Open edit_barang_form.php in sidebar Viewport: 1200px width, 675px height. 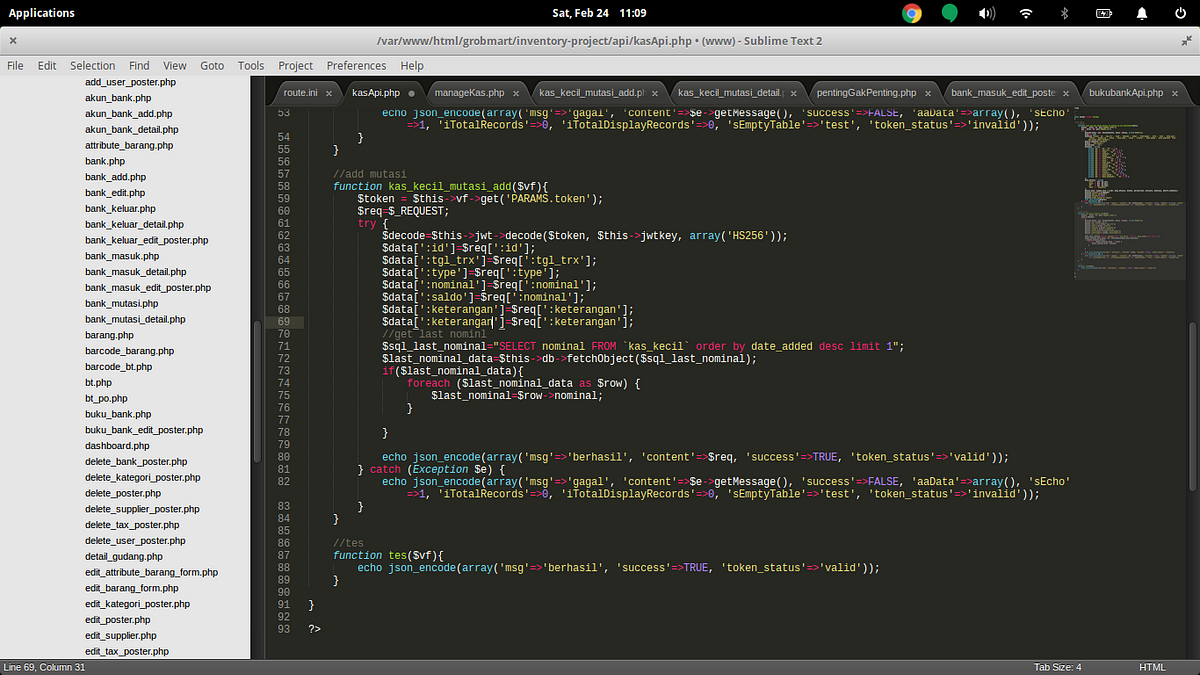tap(131, 588)
